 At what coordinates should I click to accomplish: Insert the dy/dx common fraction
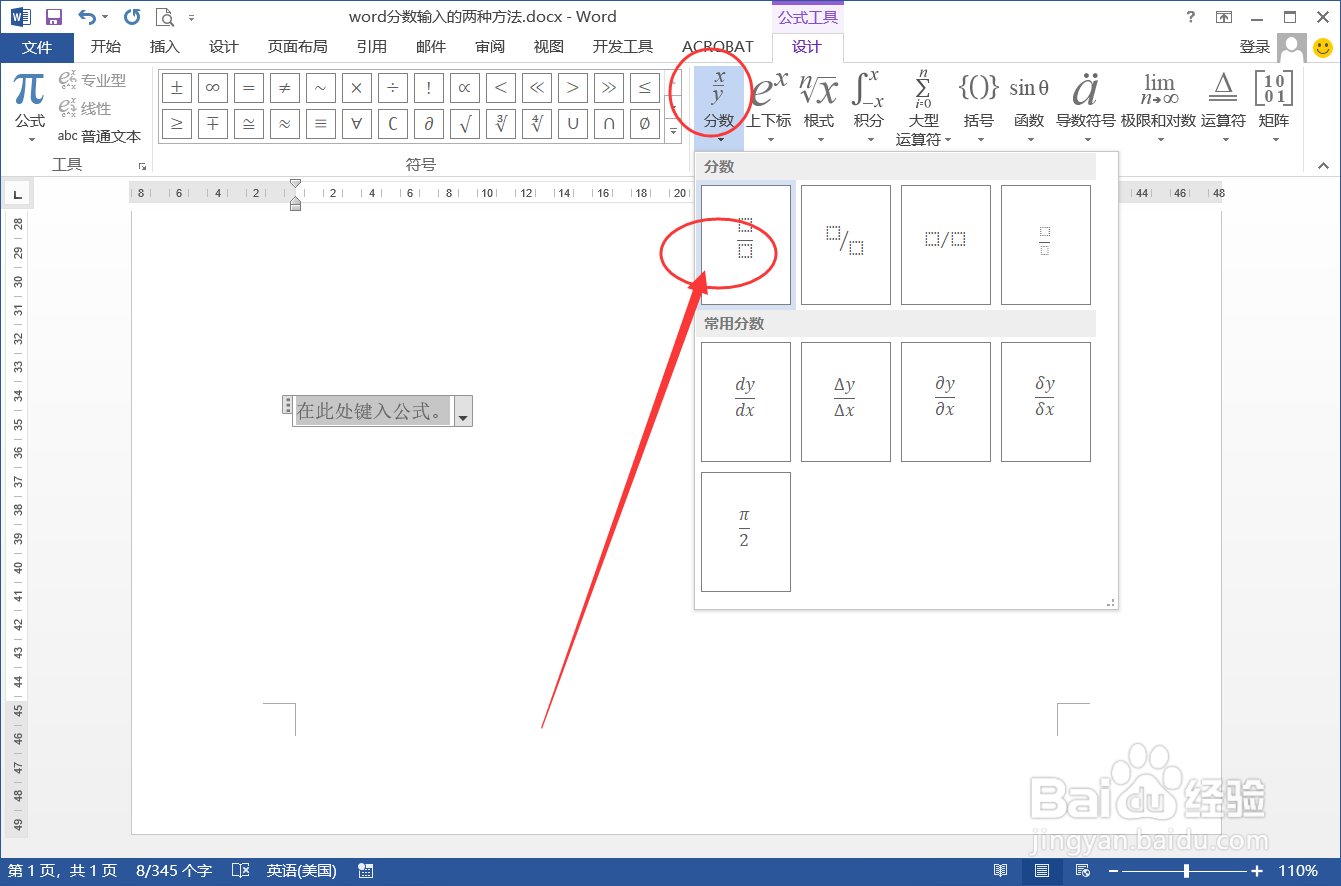coord(746,402)
